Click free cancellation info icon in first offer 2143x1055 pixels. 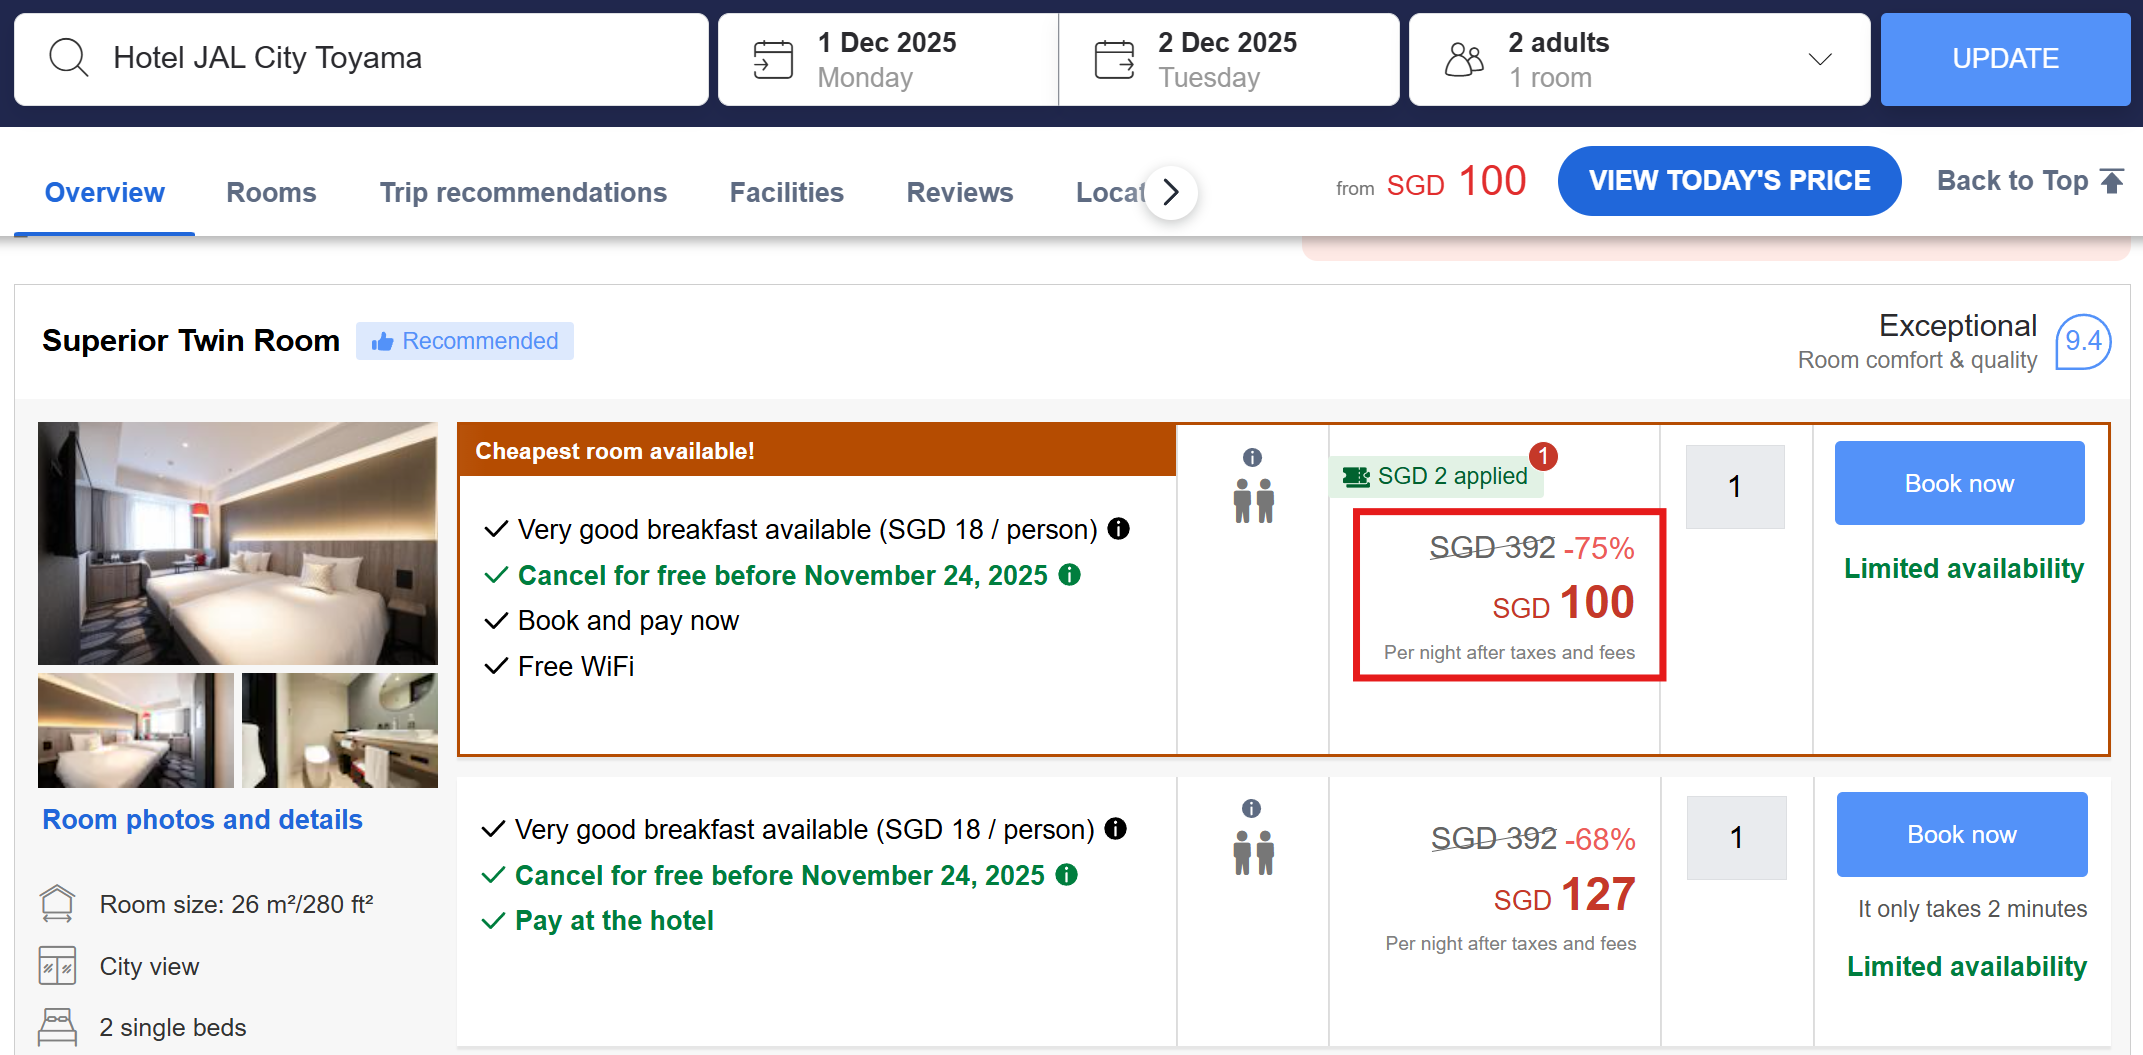1070,575
